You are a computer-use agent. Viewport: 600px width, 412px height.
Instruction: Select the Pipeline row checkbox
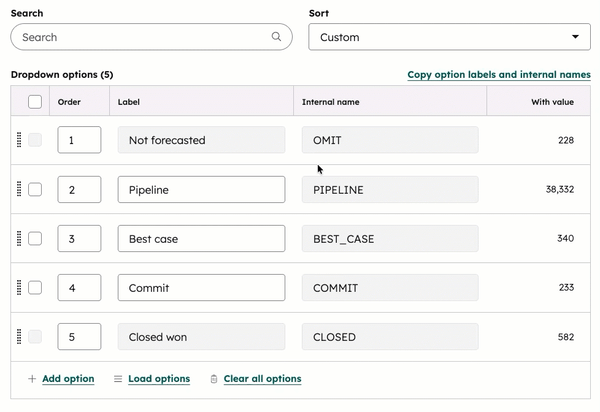pyautogui.click(x=35, y=189)
